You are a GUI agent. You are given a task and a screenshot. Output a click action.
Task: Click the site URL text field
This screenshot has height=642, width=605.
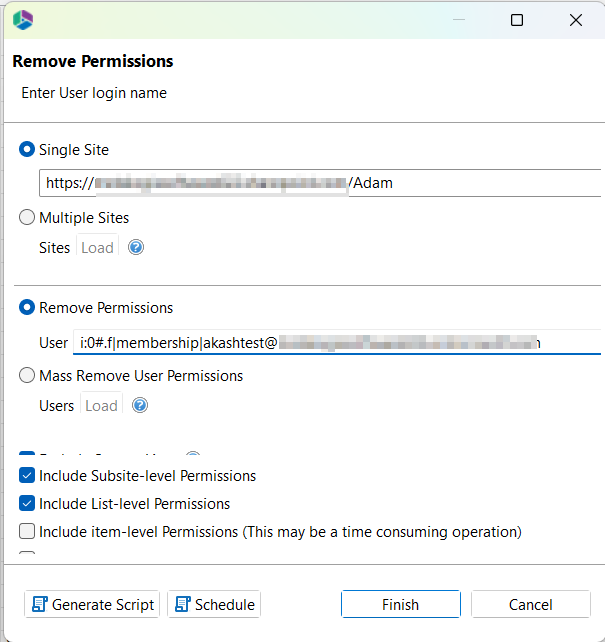click(320, 183)
